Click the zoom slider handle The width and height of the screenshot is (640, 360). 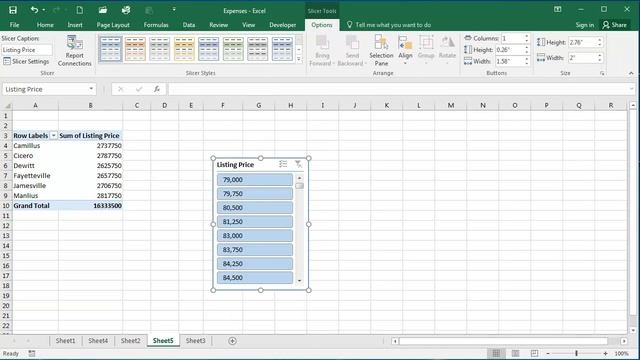click(x=576, y=353)
